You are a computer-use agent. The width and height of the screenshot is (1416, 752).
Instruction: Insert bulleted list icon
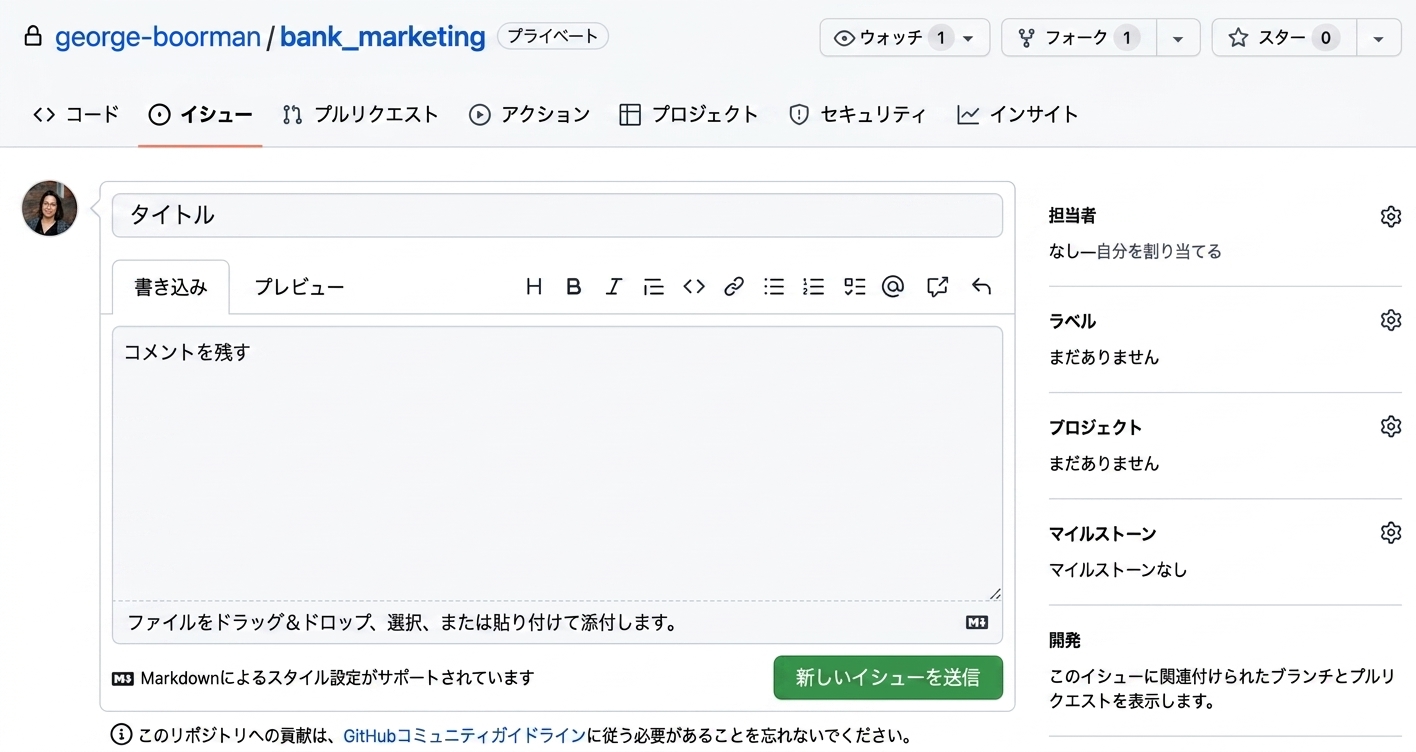pos(774,287)
